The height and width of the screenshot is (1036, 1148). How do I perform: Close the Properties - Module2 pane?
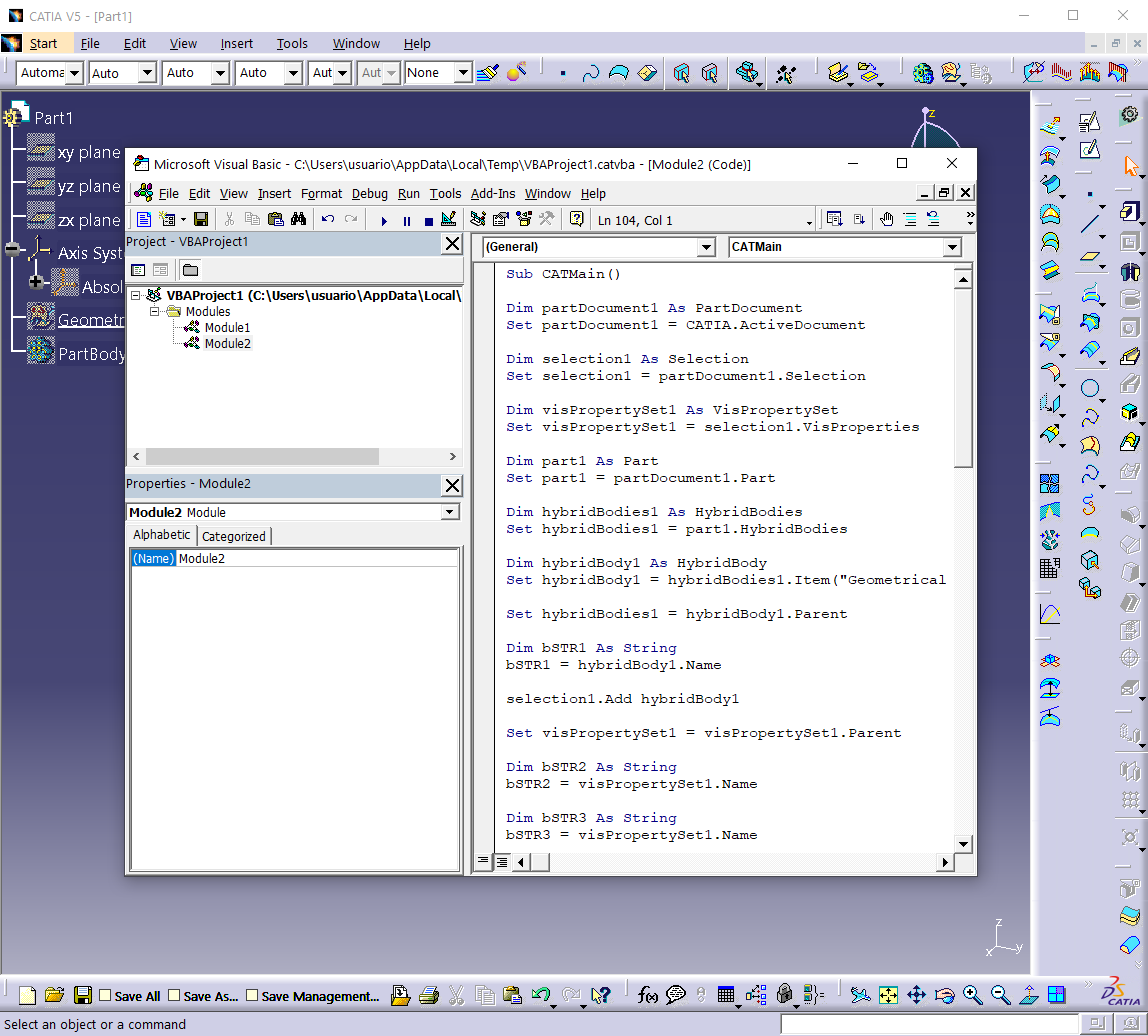[x=452, y=485]
